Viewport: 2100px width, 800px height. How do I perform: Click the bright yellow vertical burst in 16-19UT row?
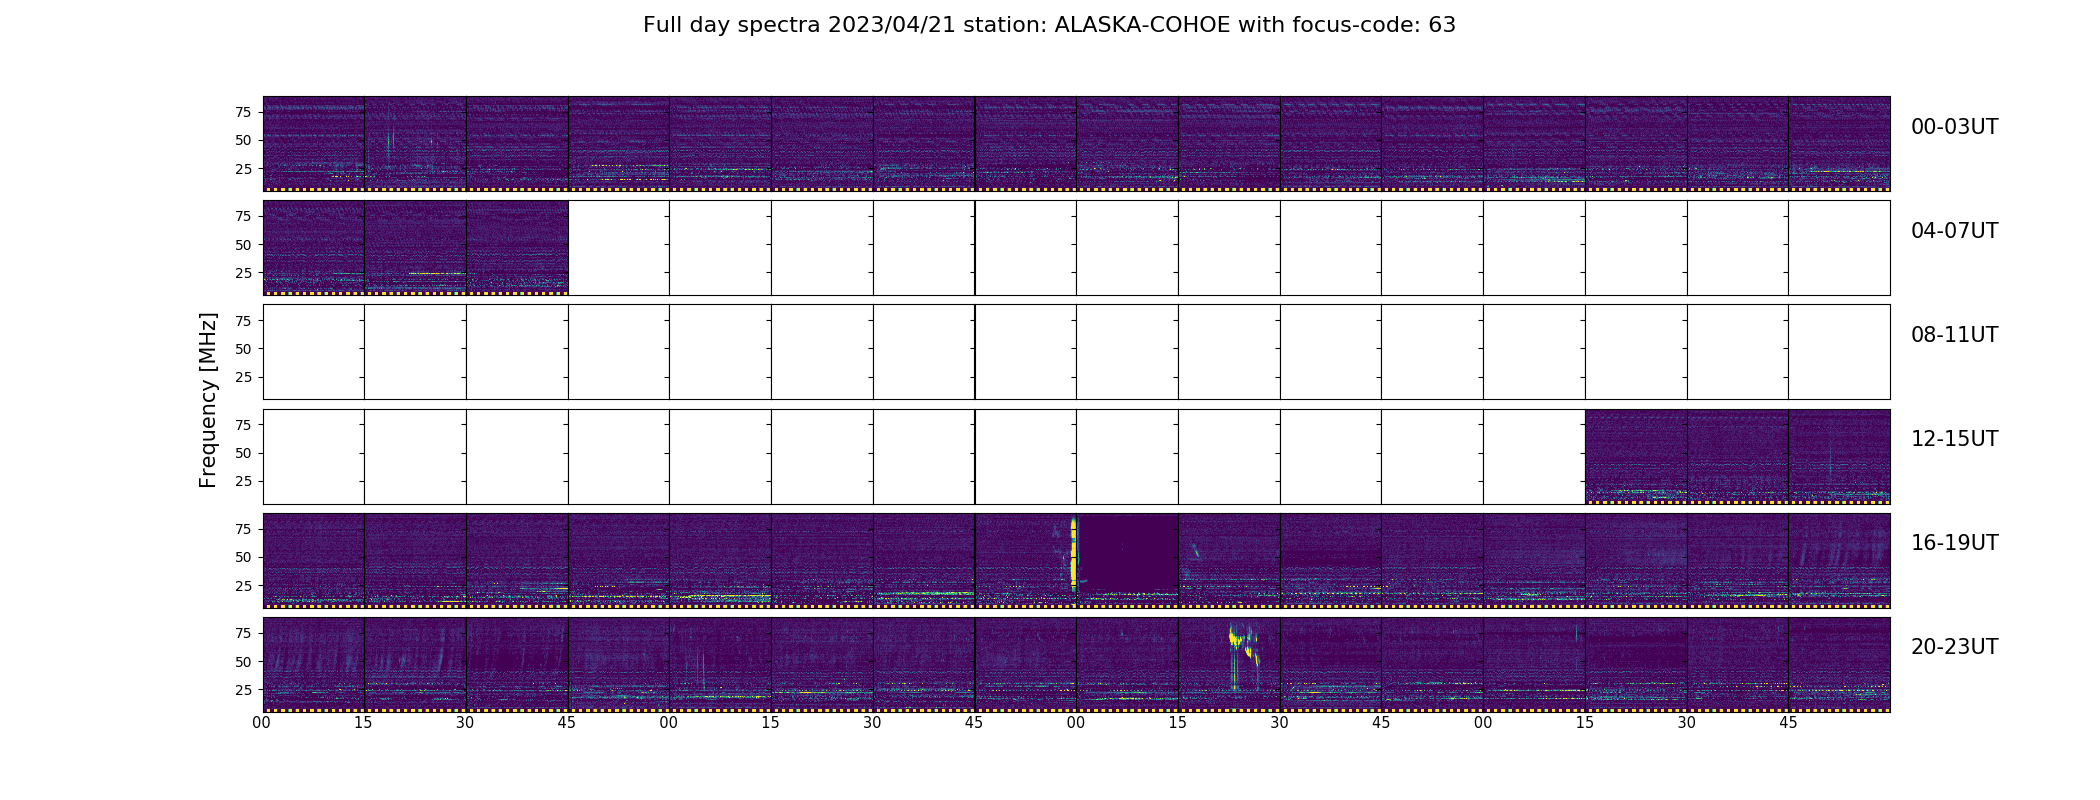click(1074, 553)
